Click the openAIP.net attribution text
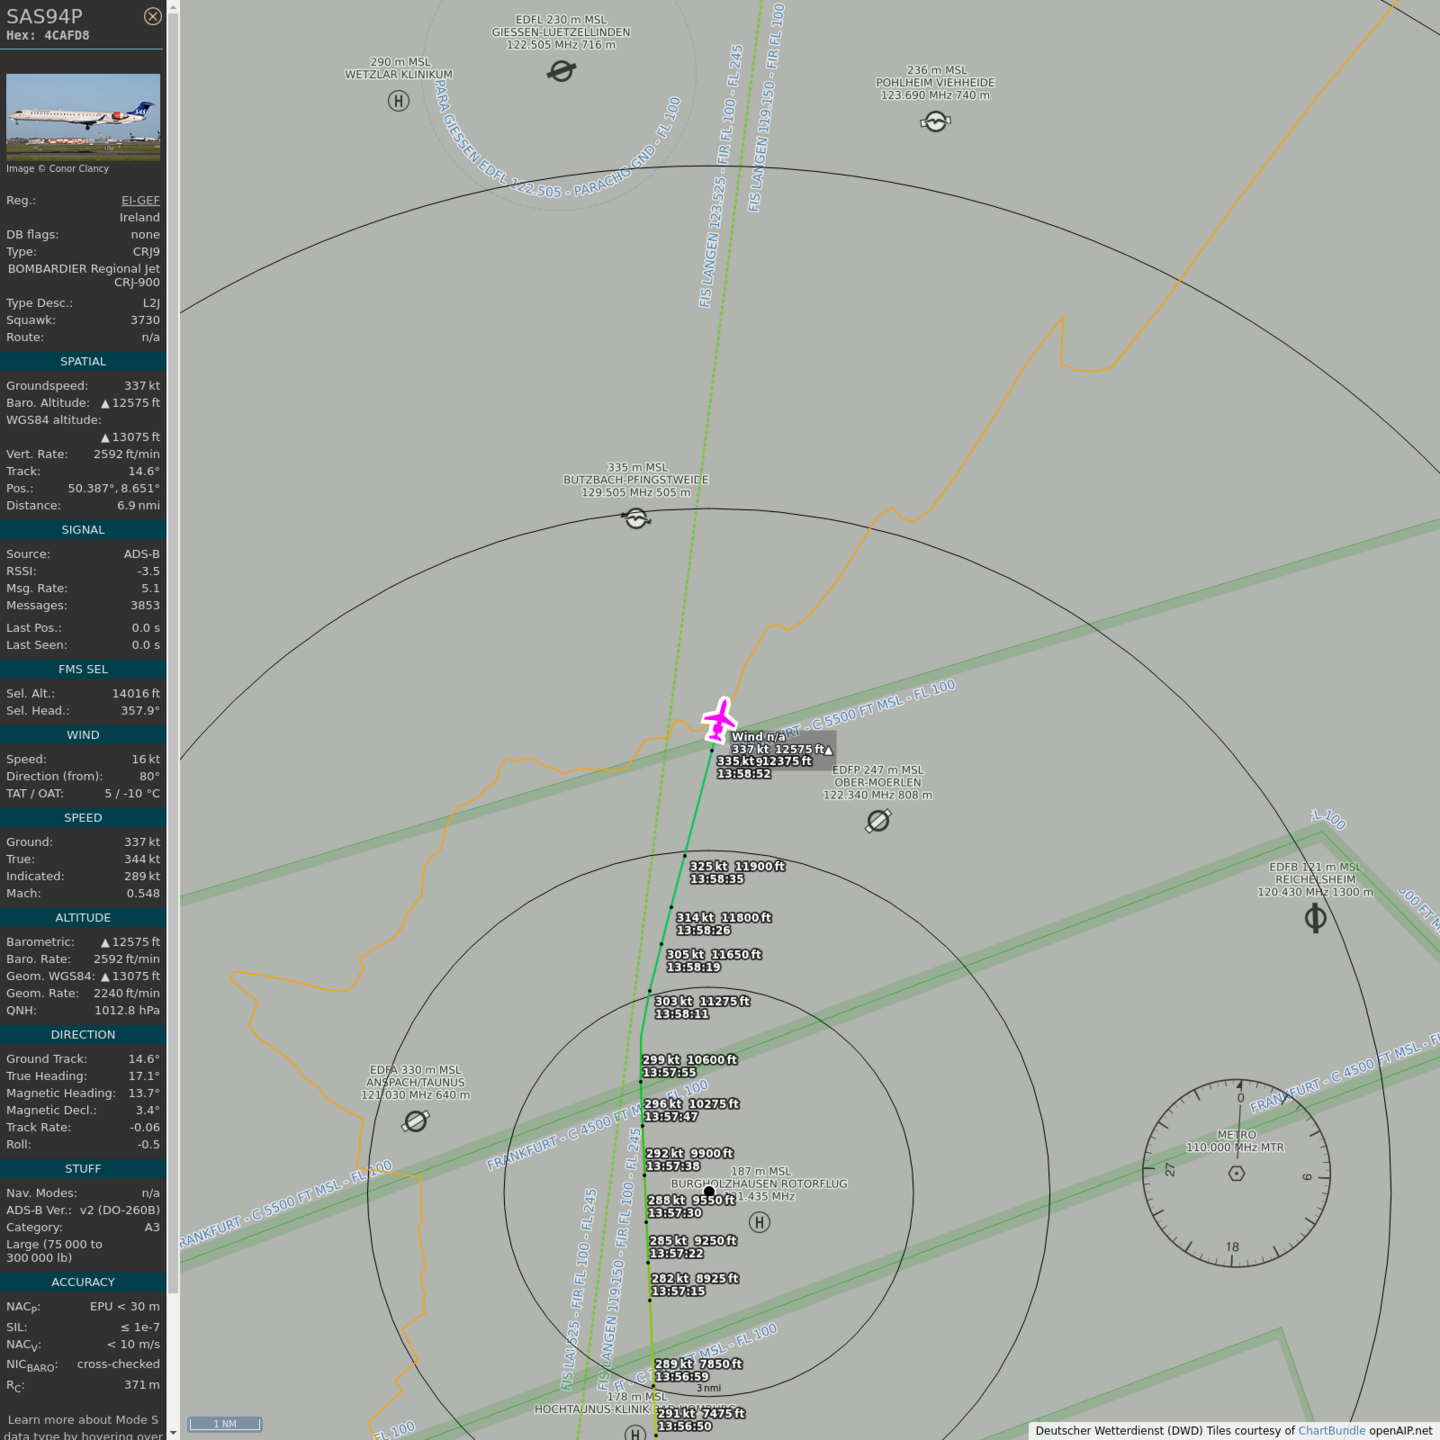 (1400, 1431)
